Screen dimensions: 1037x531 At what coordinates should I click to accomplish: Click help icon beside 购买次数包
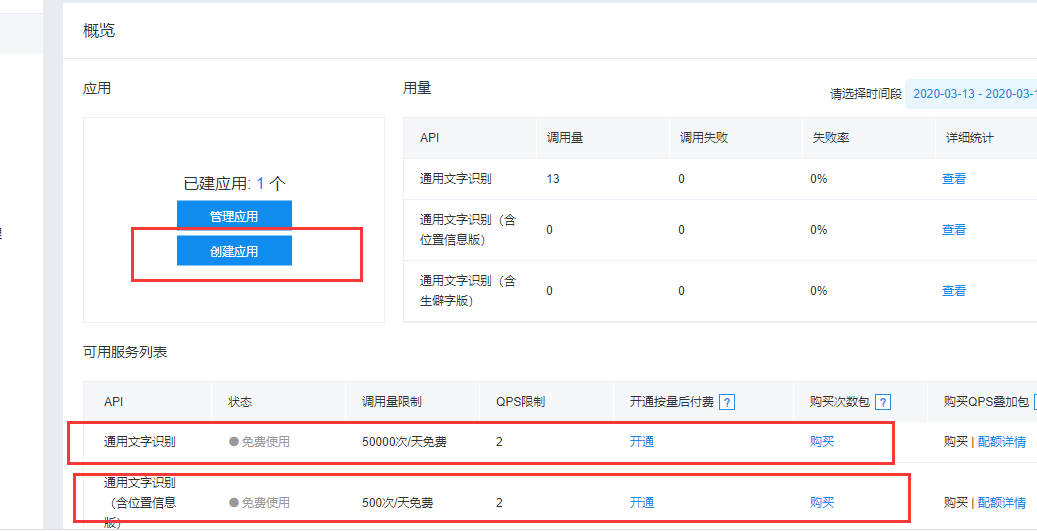pos(883,401)
